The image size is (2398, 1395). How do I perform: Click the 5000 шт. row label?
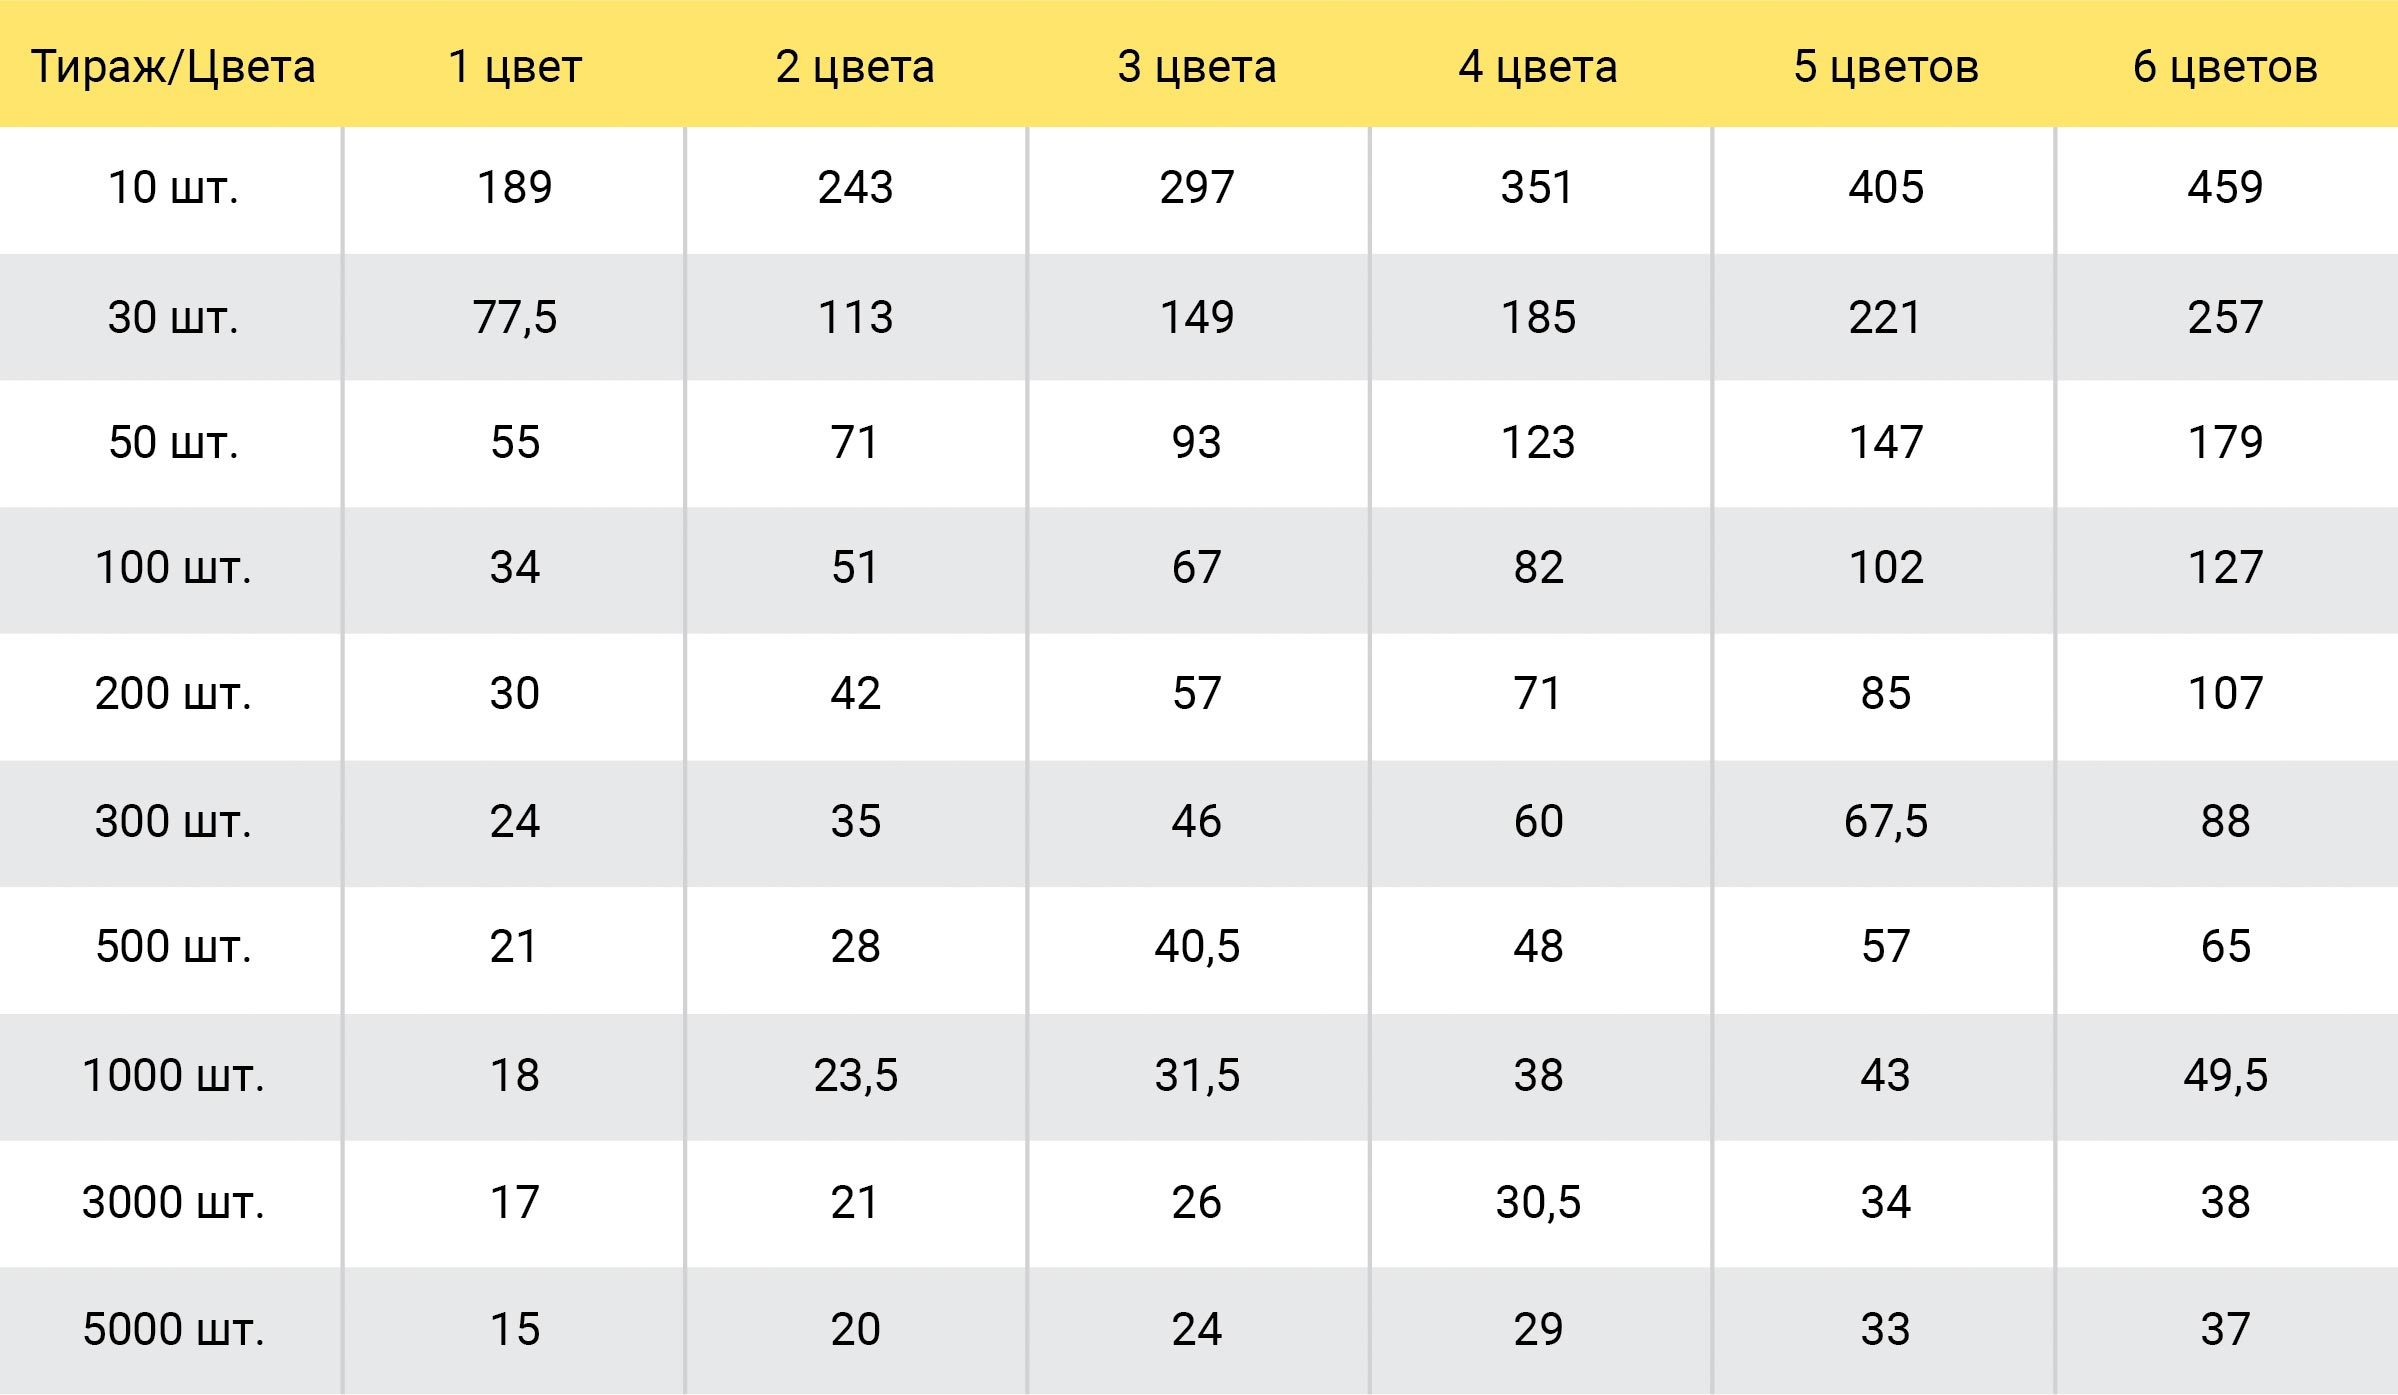pos(173,1329)
